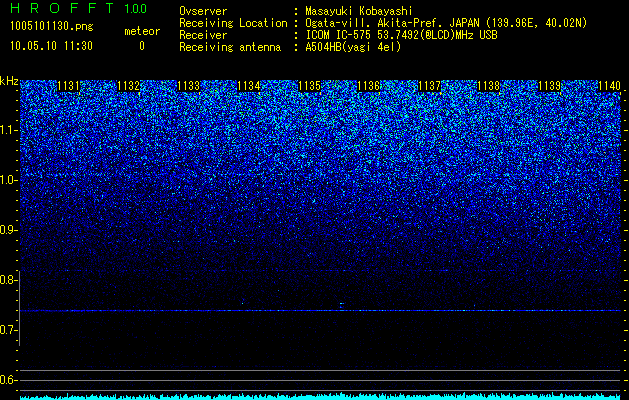Click the HROFFT title text
The image size is (629, 400).
pyautogui.click(x=62, y=8)
